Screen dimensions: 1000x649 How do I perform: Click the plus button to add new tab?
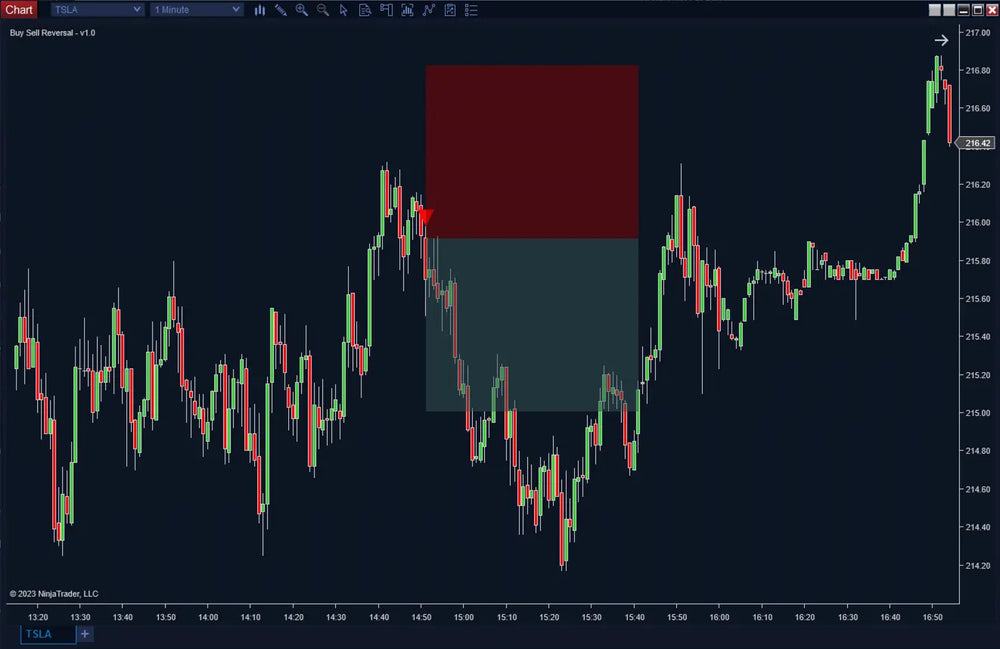point(84,634)
